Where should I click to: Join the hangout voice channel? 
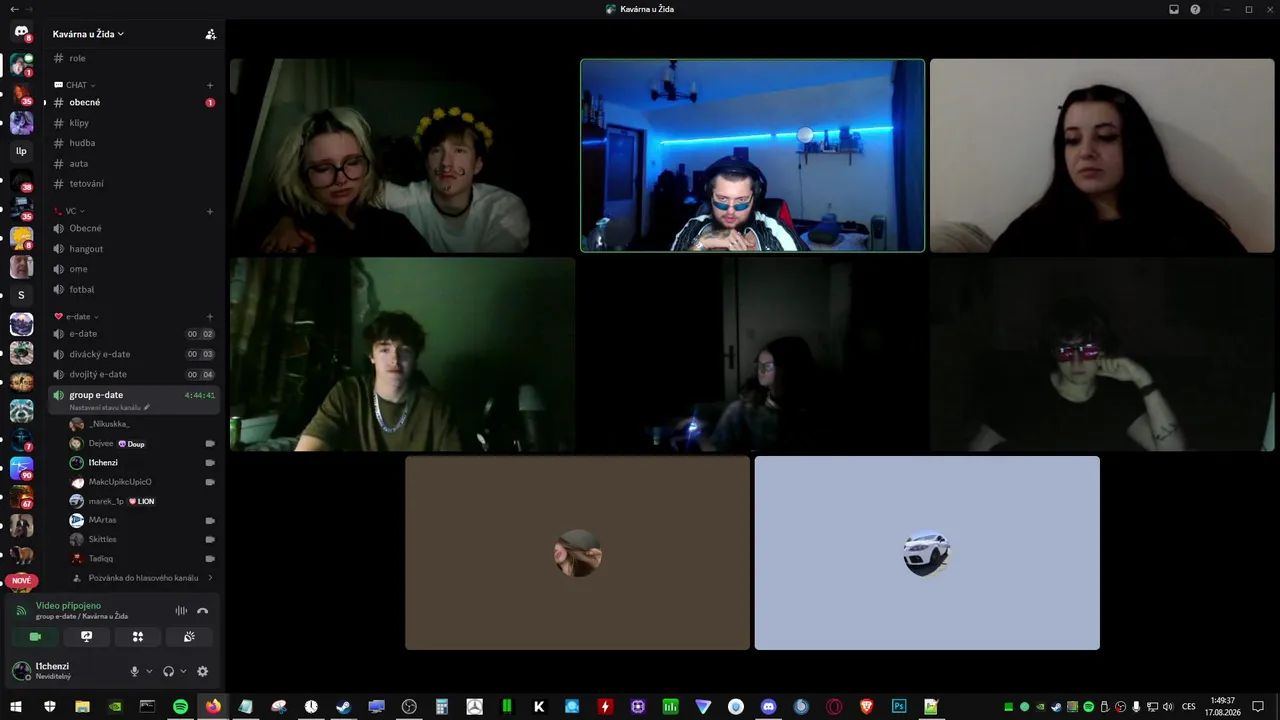pos(133,249)
